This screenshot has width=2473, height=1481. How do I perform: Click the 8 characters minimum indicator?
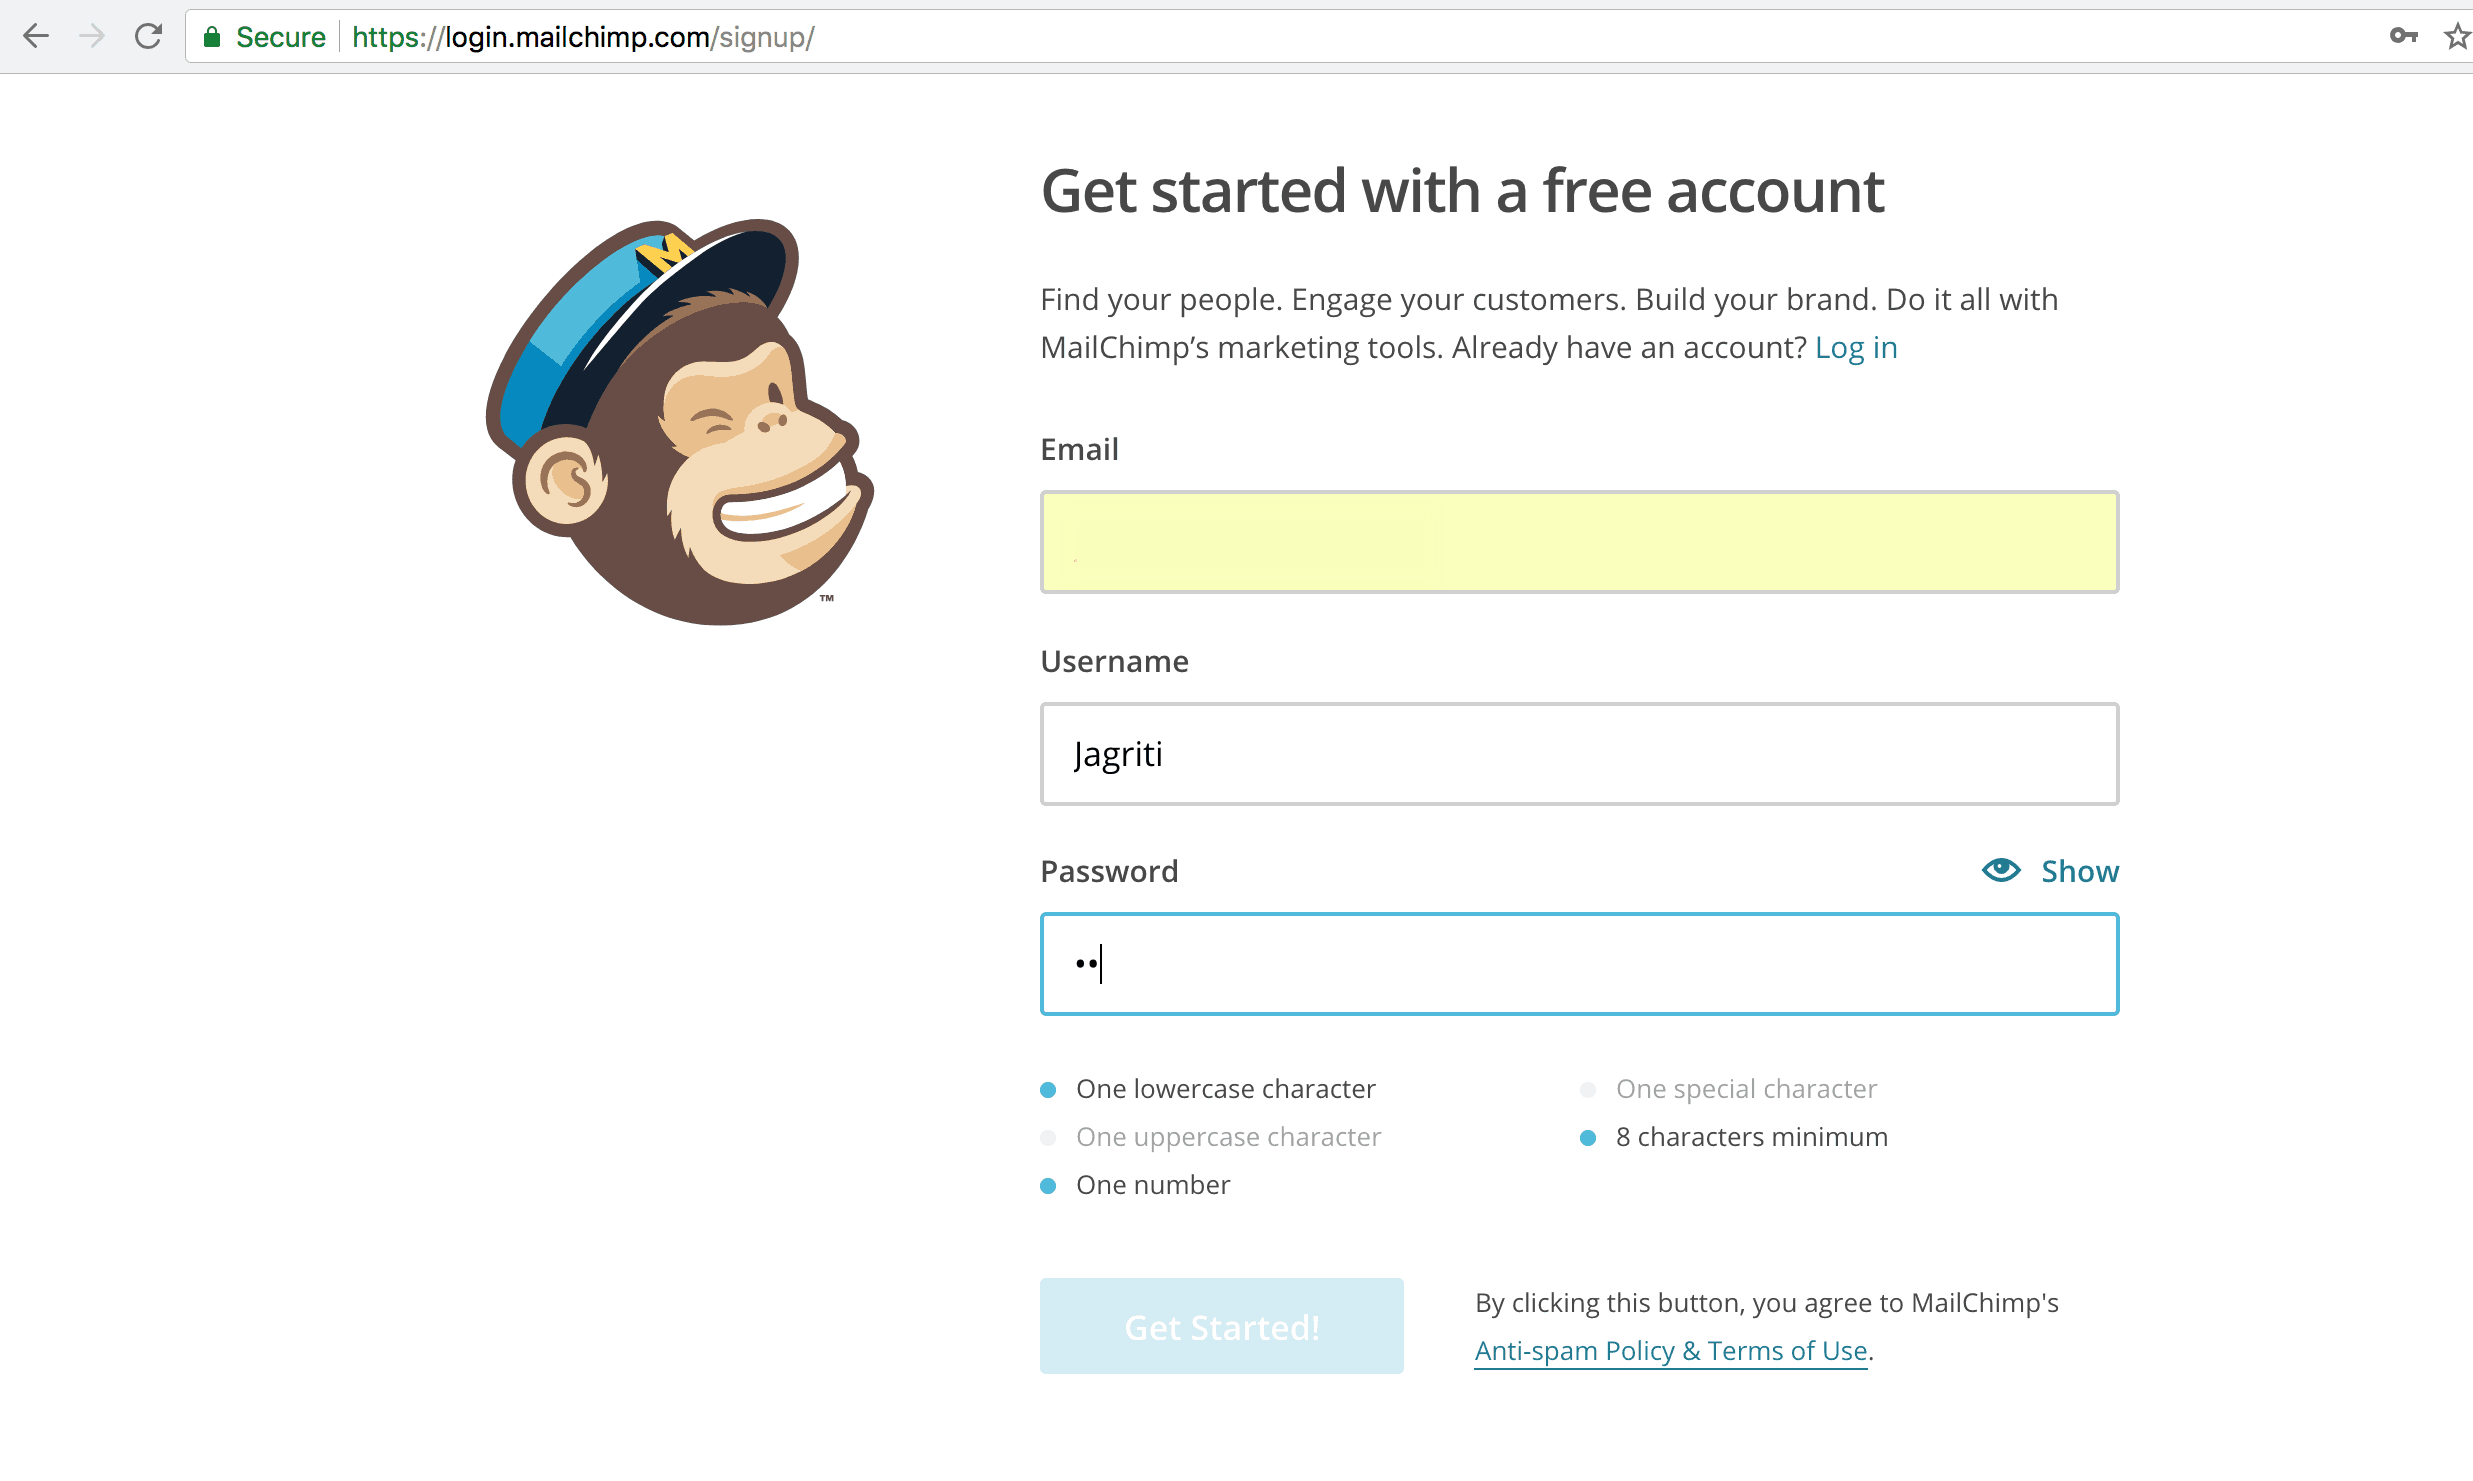click(x=1734, y=1137)
